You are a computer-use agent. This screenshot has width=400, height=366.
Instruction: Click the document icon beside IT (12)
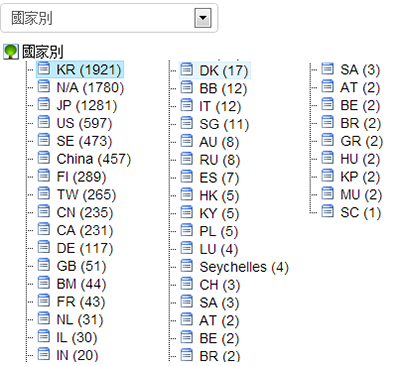coord(187,105)
